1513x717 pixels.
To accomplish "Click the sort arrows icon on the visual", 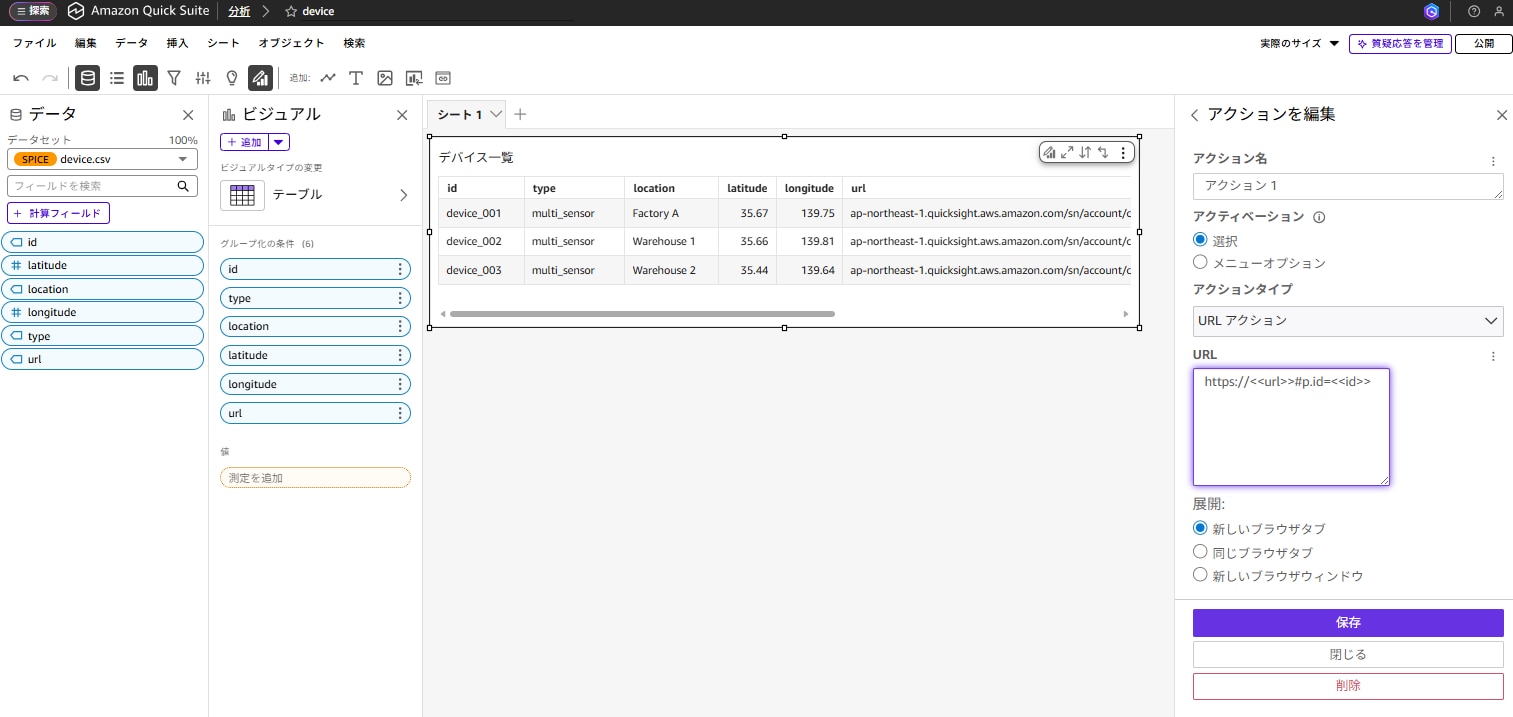I will (x=1085, y=153).
